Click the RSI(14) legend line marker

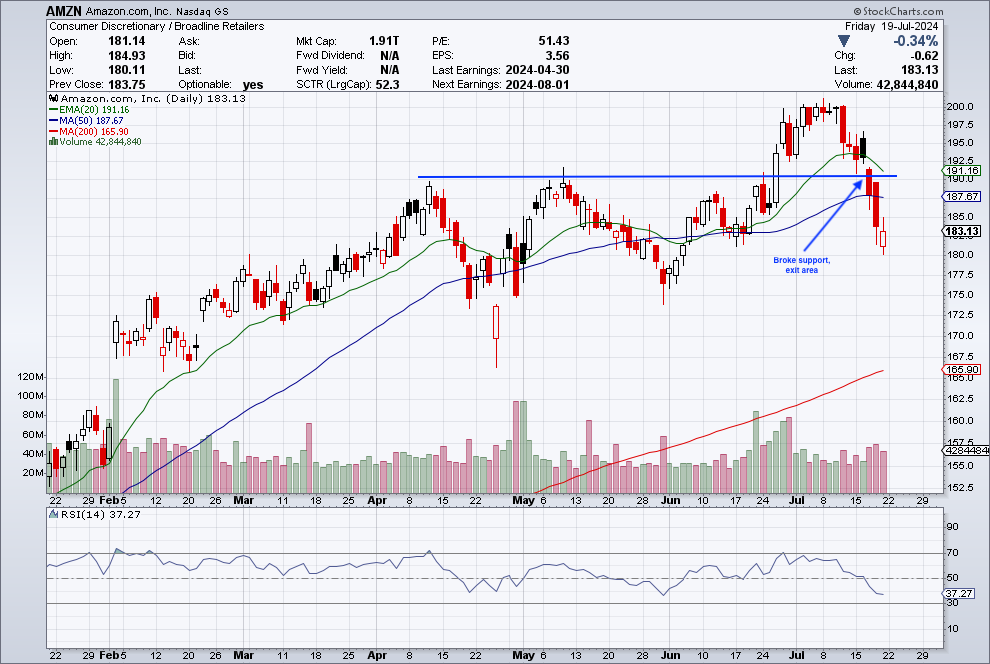(54, 514)
